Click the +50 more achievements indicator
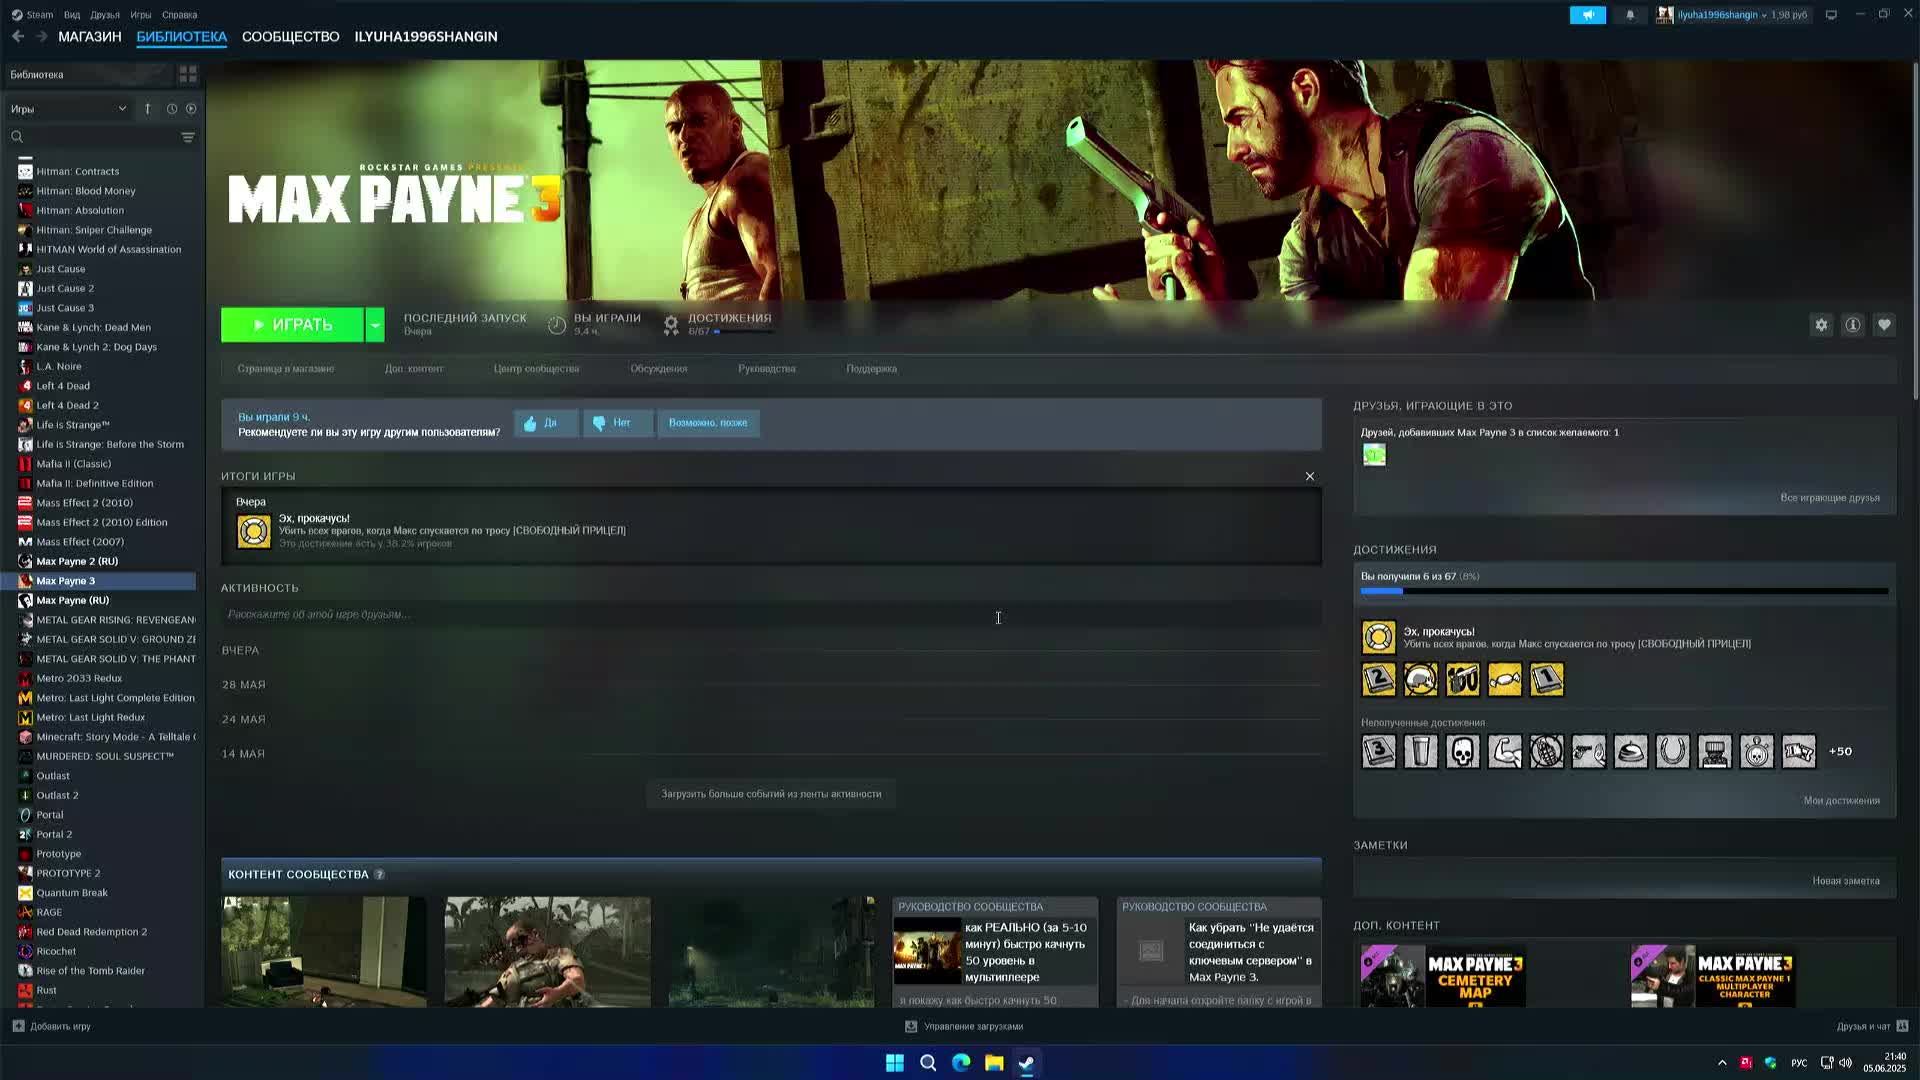 pyautogui.click(x=1840, y=752)
